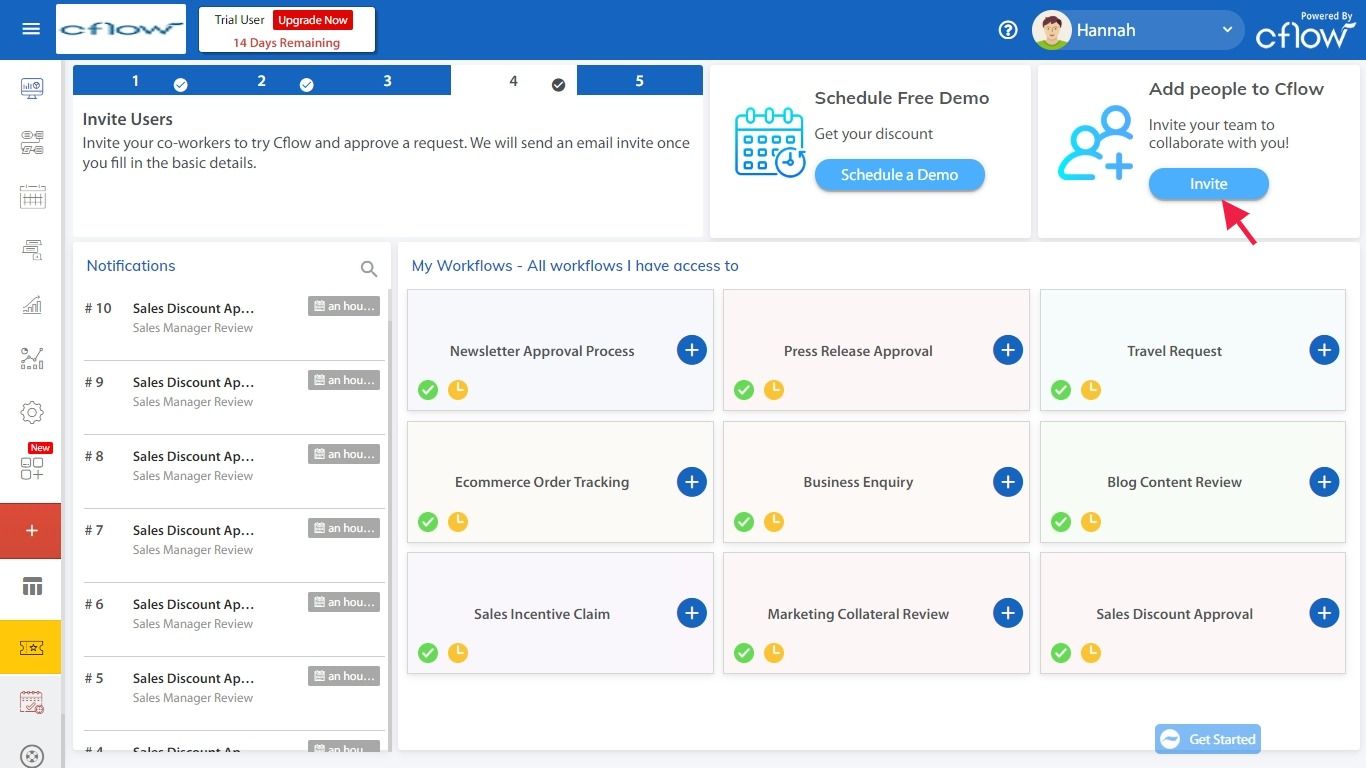Click the Cflow logo at top left
This screenshot has height=768, width=1366.
point(121,29)
